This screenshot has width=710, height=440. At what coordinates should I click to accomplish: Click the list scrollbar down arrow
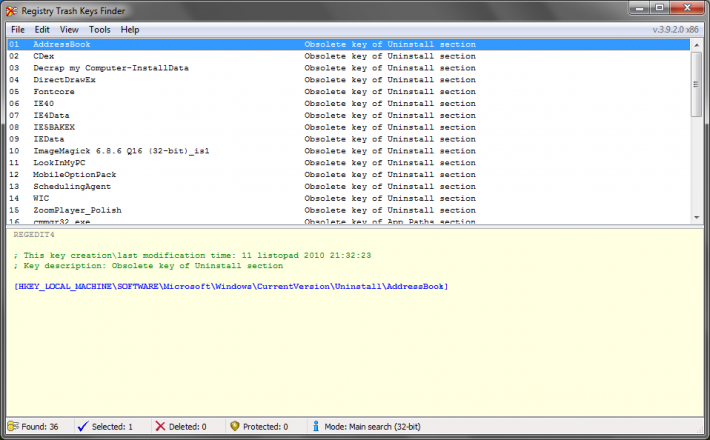pos(696,218)
